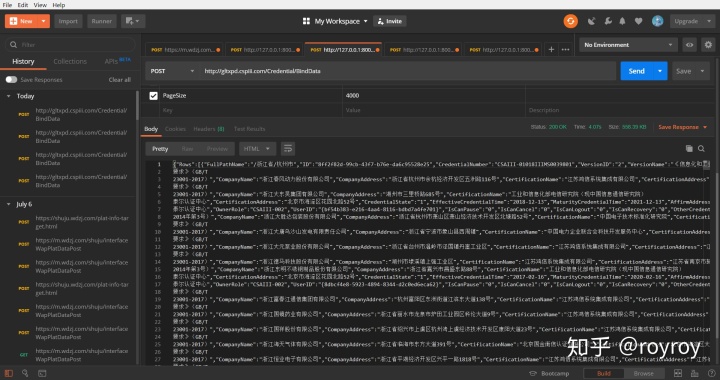The image size is (720, 380).
Task: Open the response Headers tab
Action: tap(208, 129)
